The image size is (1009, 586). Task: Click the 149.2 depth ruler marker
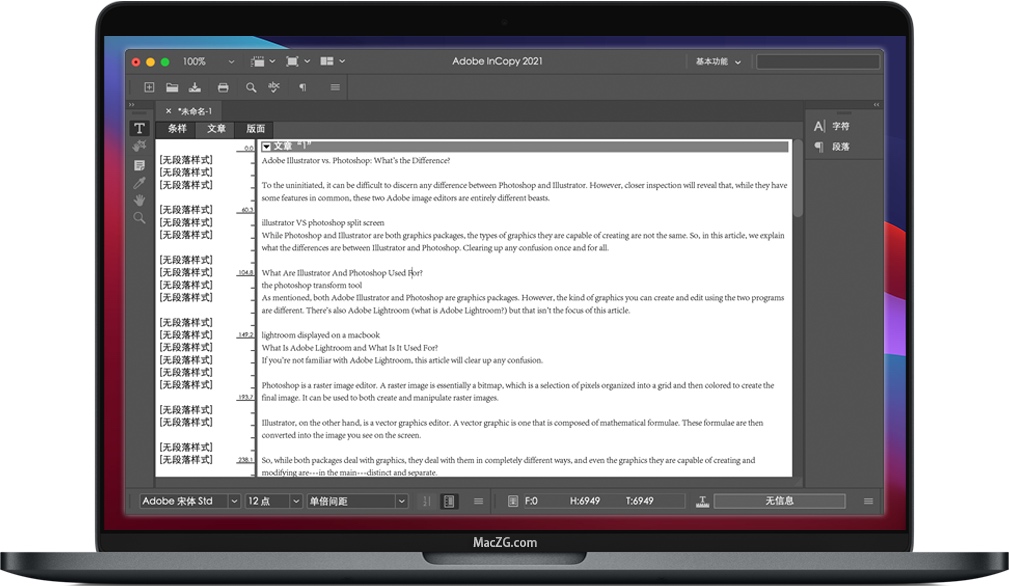(x=246, y=334)
